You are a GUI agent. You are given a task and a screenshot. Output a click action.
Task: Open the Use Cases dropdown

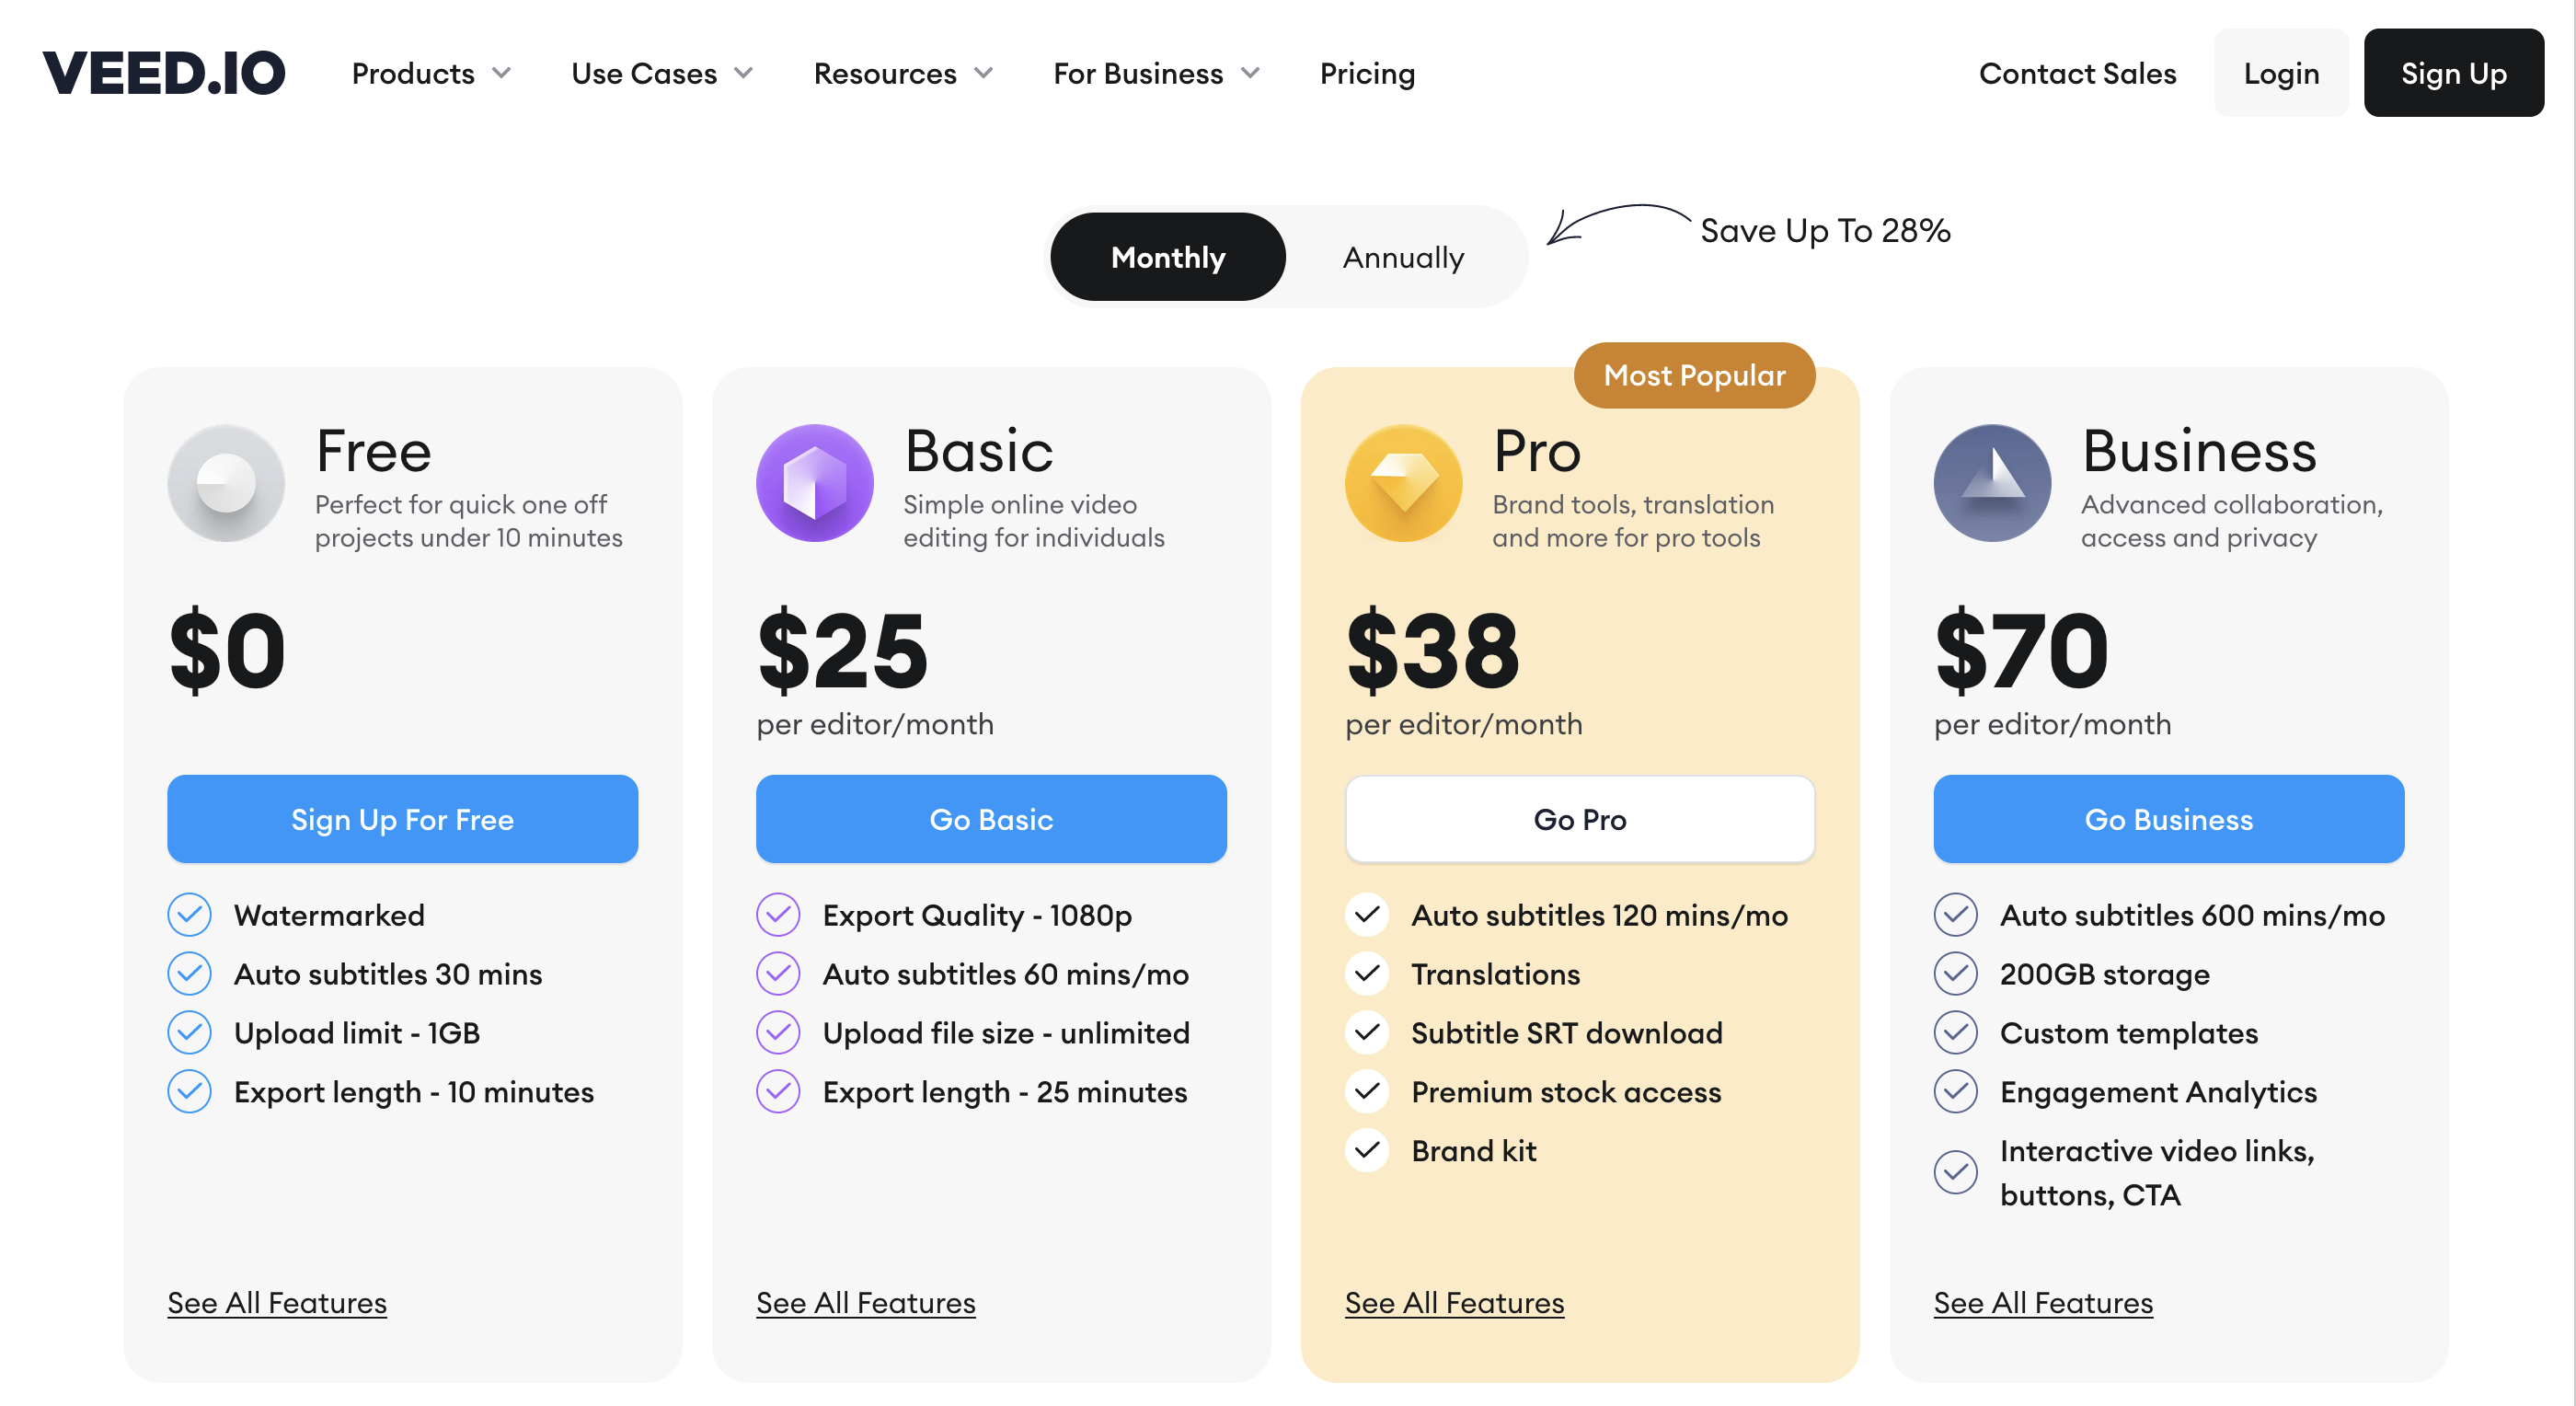(x=662, y=73)
